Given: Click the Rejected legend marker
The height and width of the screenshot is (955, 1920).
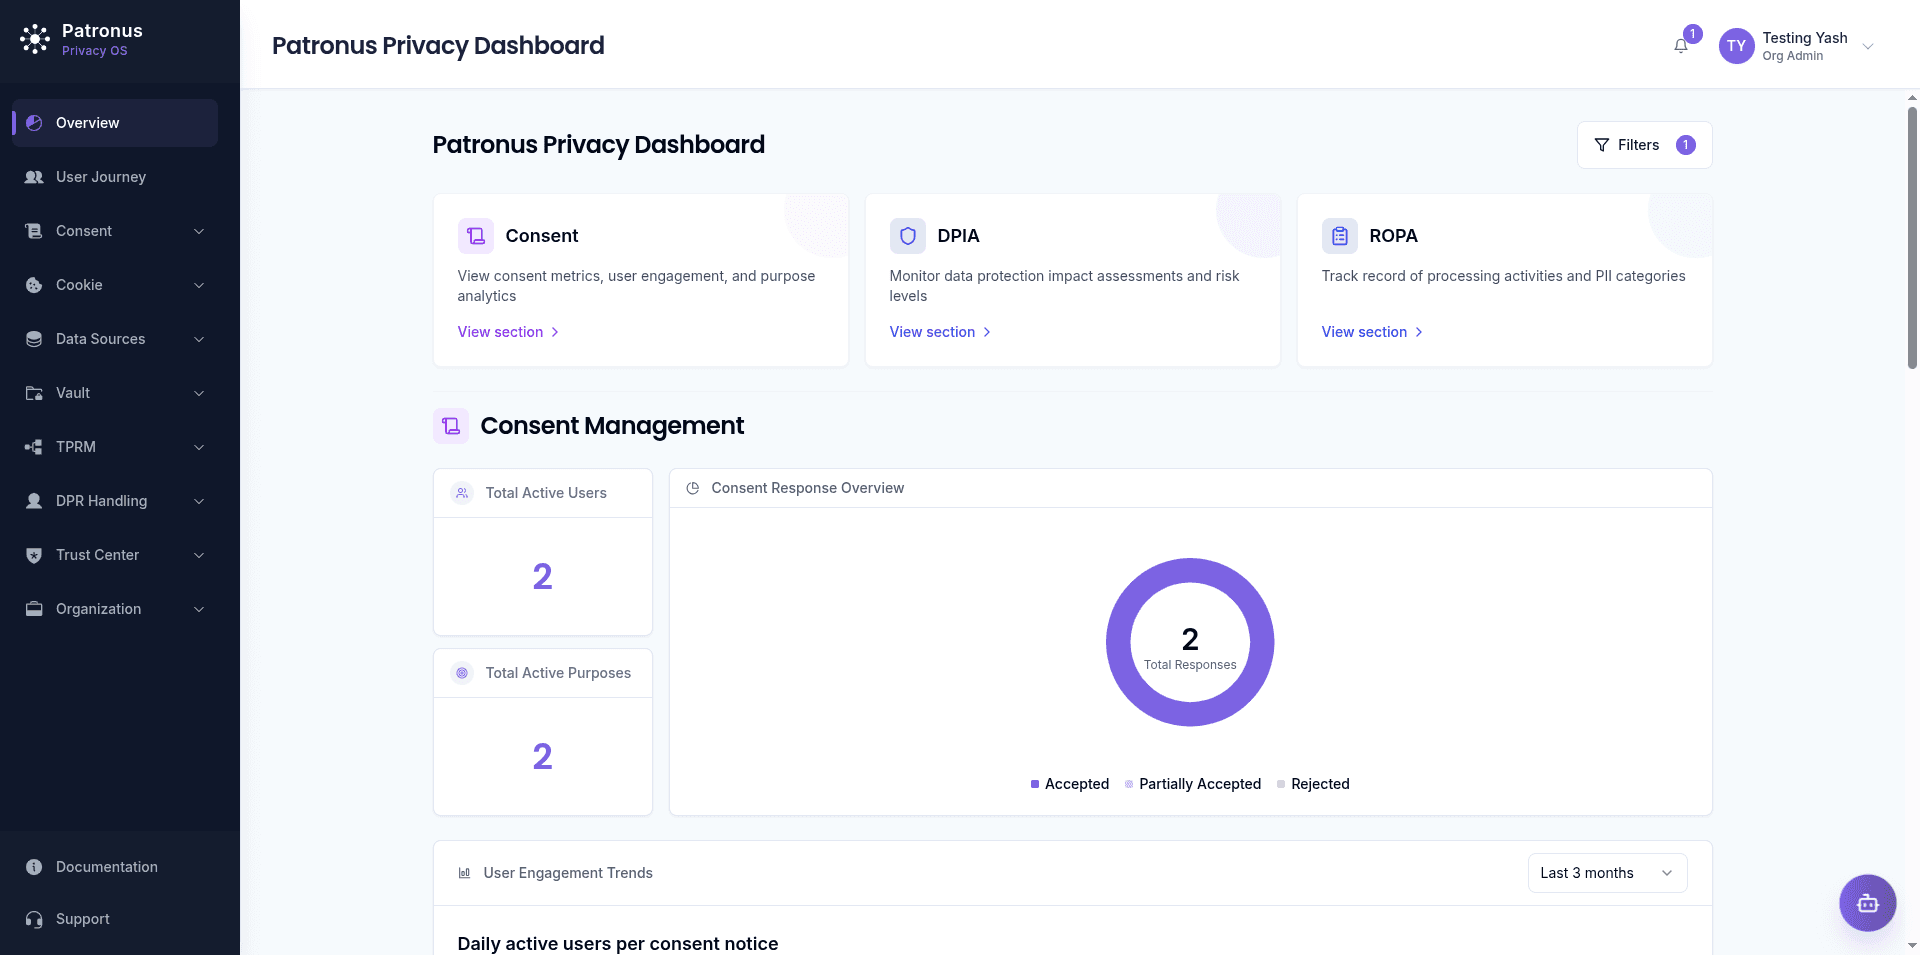Looking at the screenshot, I should pyautogui.click(x=1281, y=784).
